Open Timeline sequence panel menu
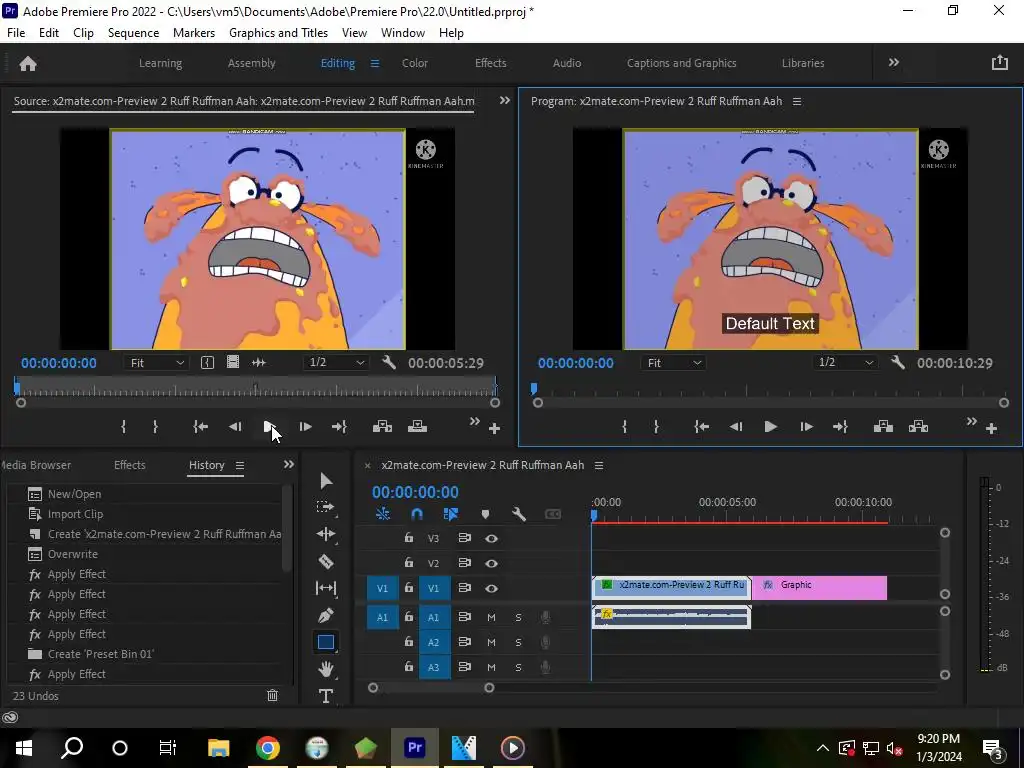This screenshot has width=1024, height=768. [x=599, y=465]
